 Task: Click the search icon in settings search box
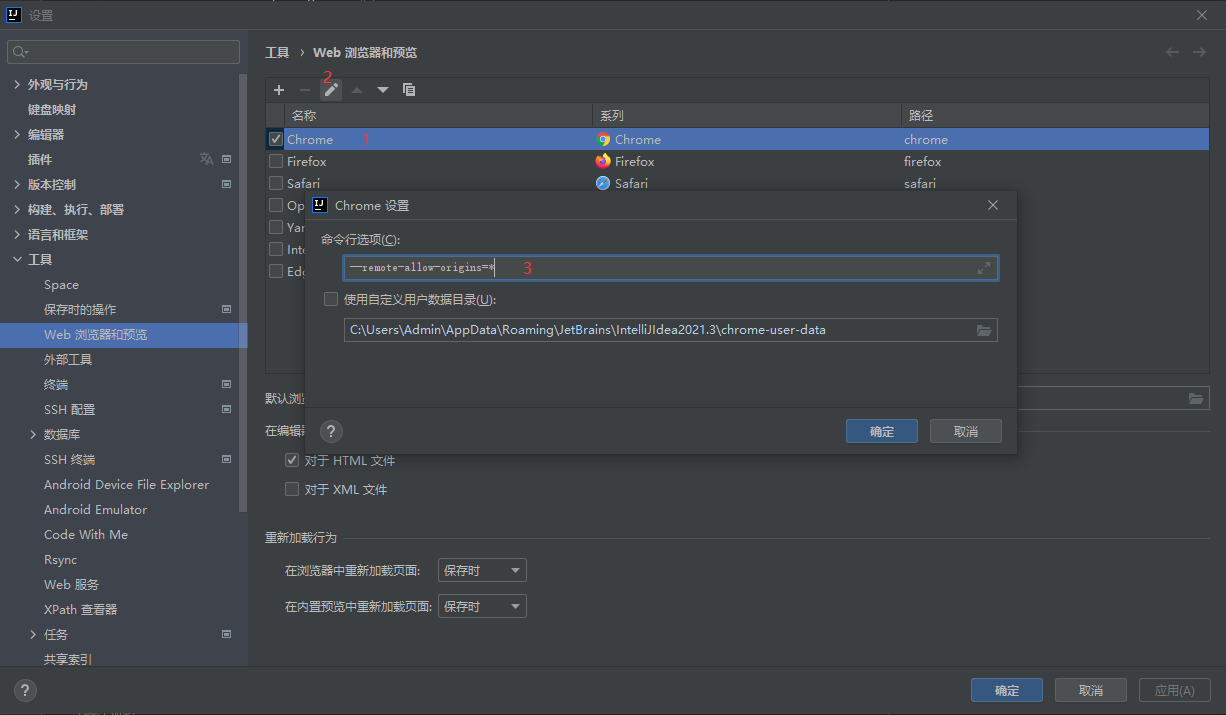pos(21,52)
